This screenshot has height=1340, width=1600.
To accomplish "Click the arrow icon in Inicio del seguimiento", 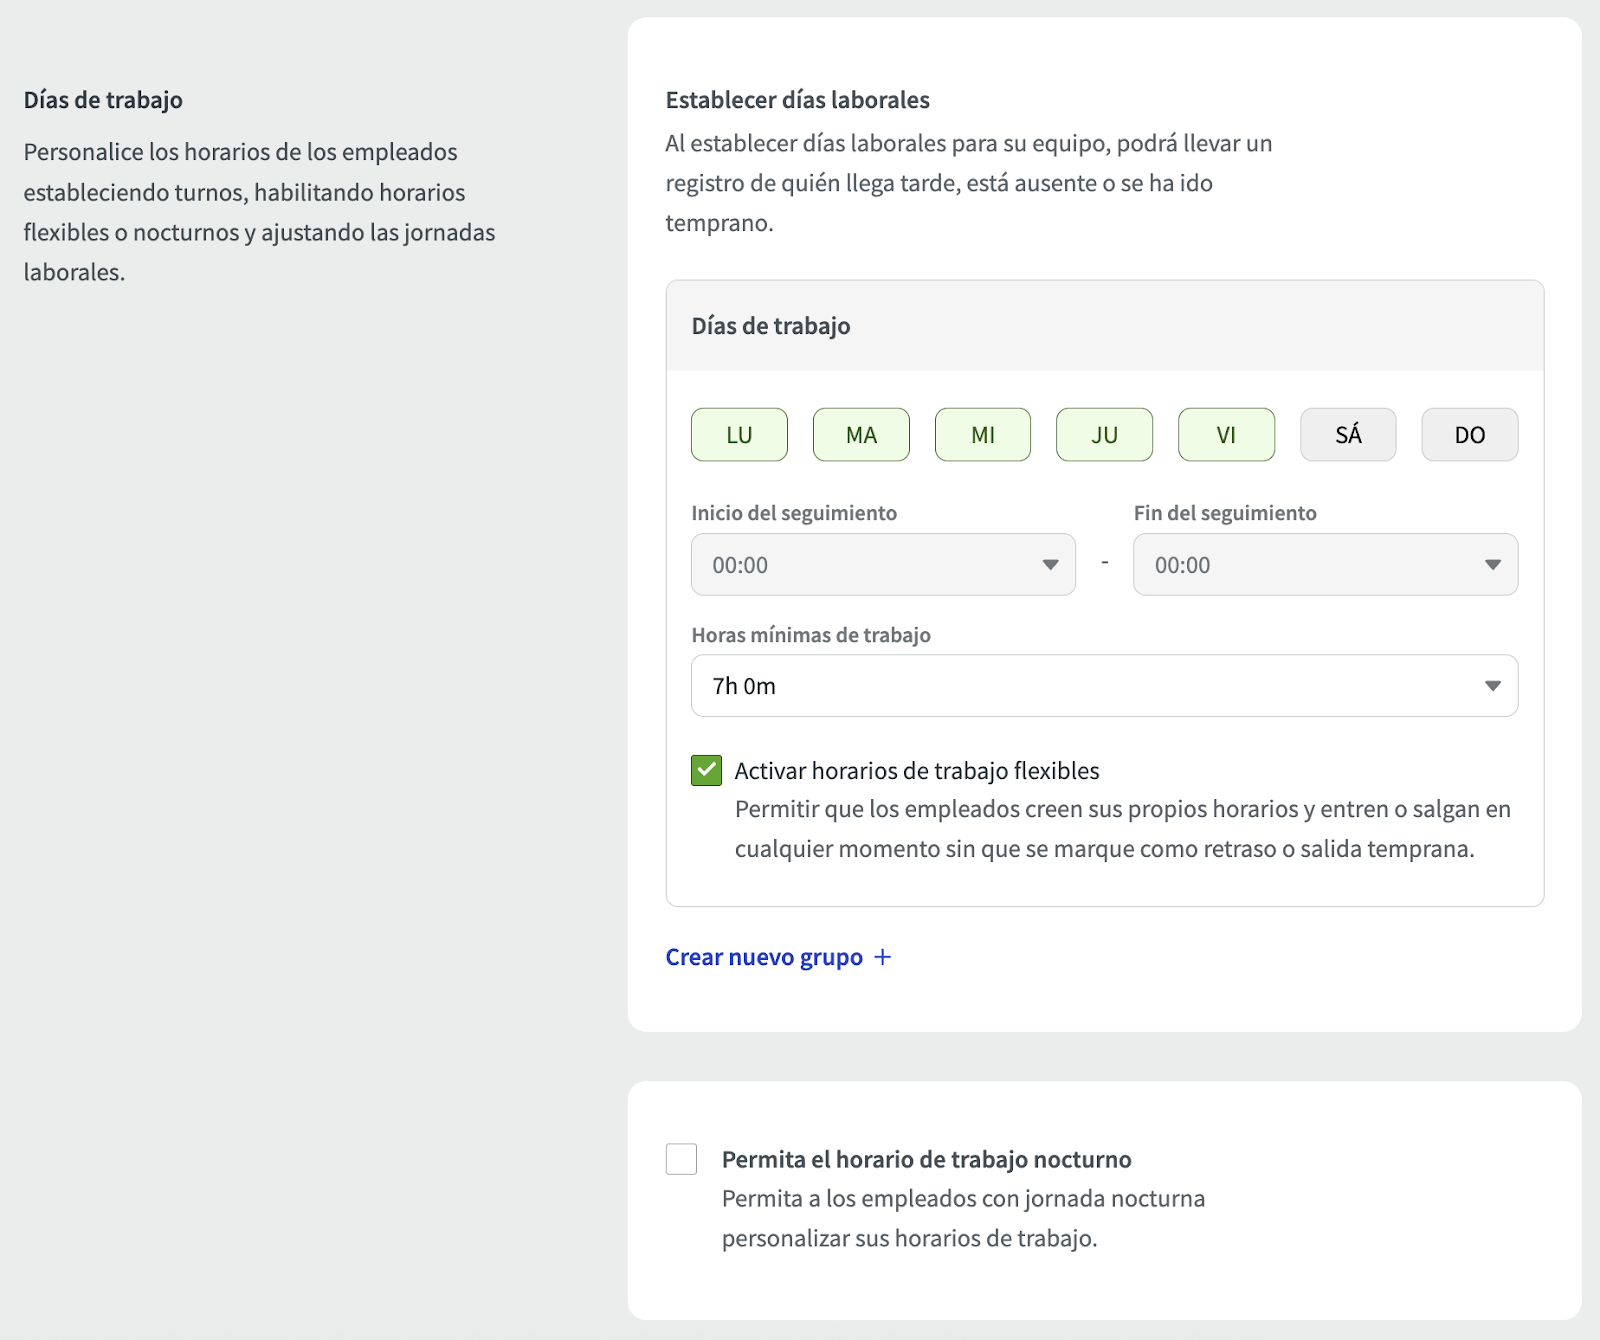I will [x=1050, y=565].
